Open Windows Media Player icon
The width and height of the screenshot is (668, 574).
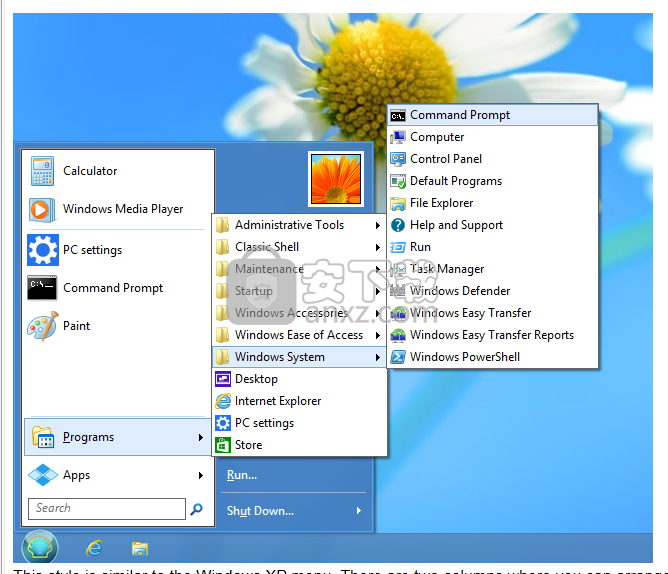pyautogui.click(x=42, y=210)
